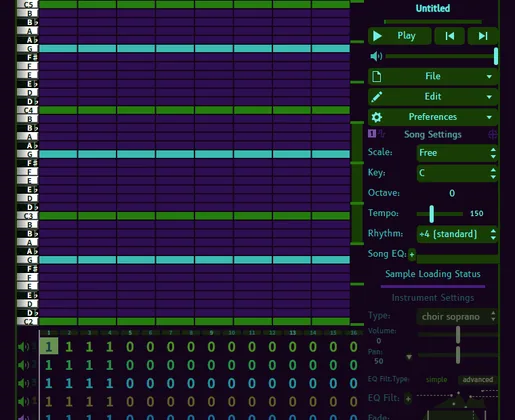Select the simple EQ filter type
This screenshot has height=420, width=515.
(x=436, y=380)
